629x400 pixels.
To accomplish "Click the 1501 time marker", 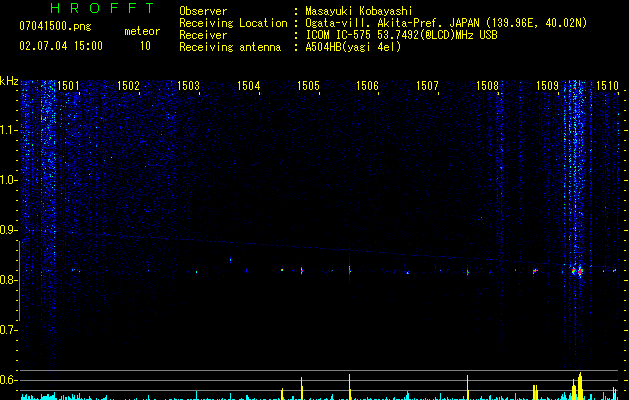I will click(x=68, y=86).
